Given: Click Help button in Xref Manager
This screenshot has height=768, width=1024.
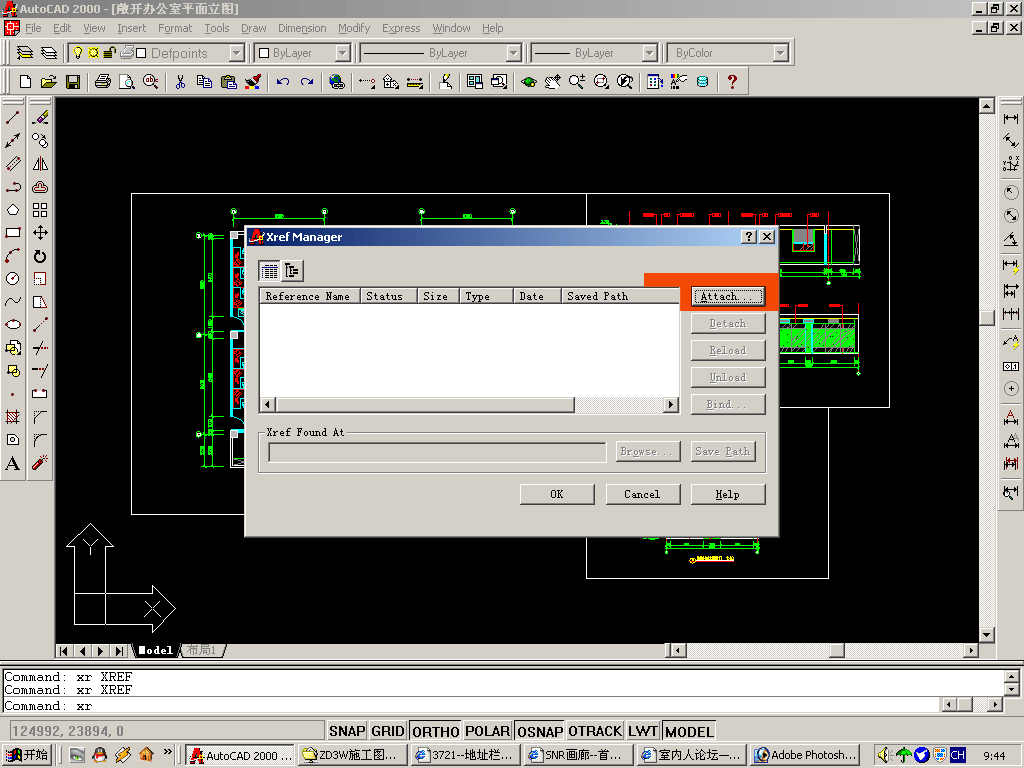Looking at the screenshot, I should 728,494.
